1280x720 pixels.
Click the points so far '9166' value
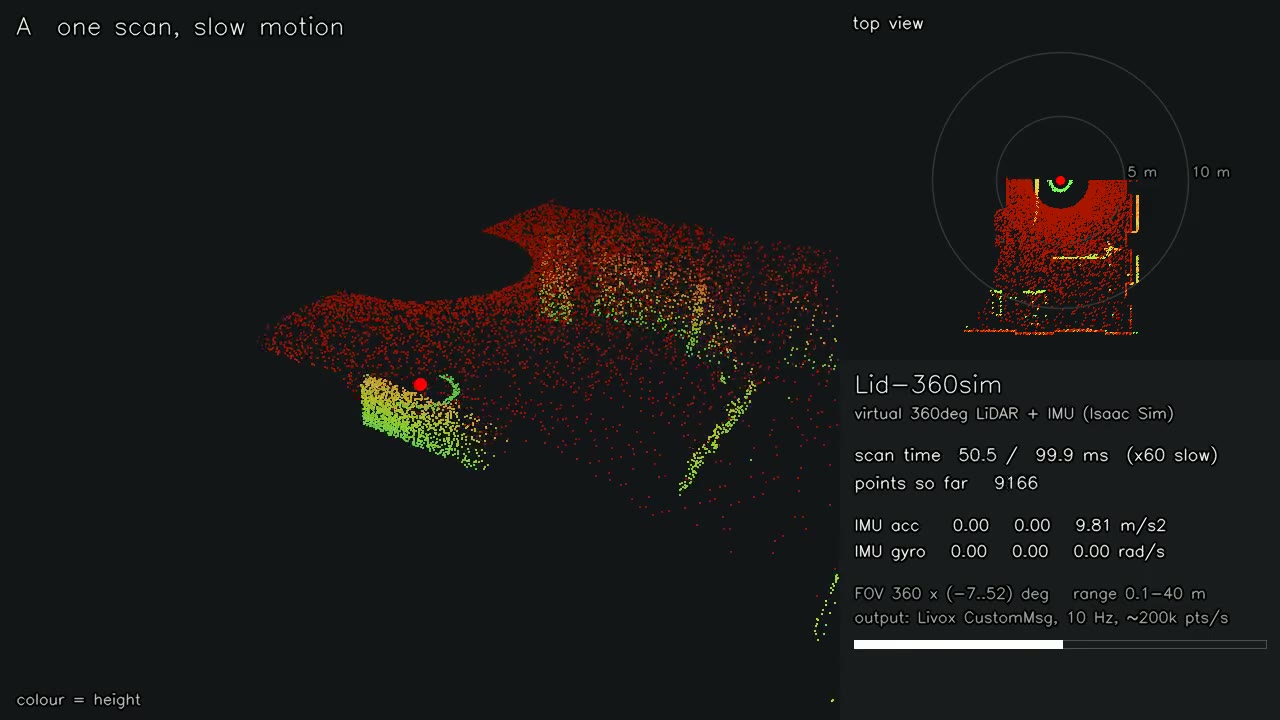[1016, 483]
